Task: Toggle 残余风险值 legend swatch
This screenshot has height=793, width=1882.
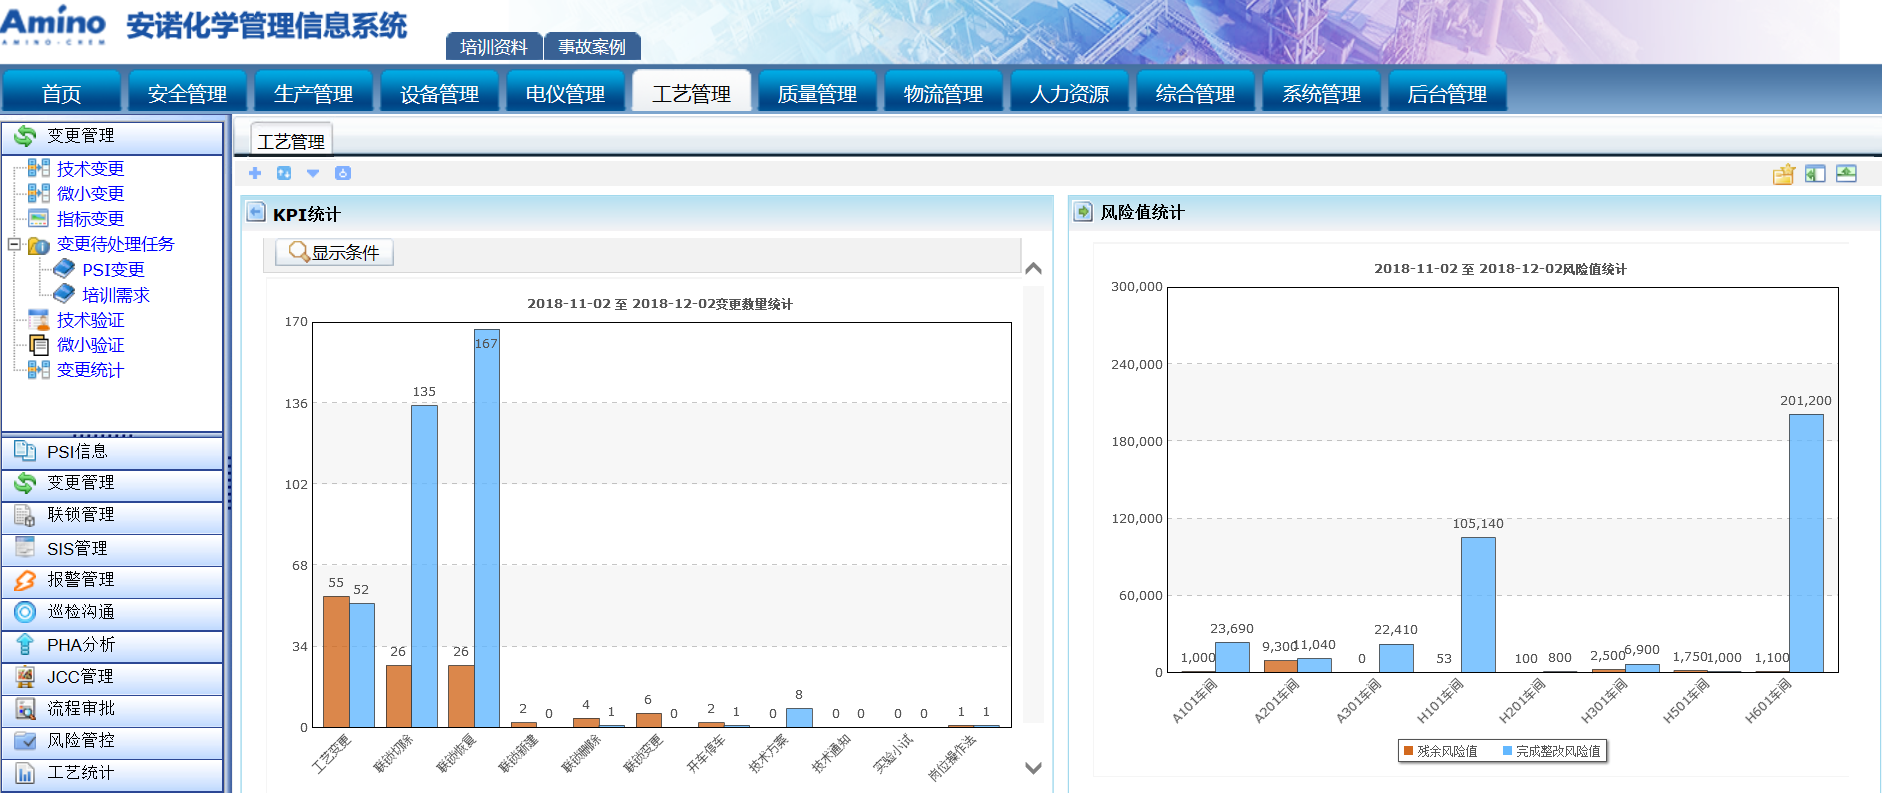Action: [x=1408, y=751]
